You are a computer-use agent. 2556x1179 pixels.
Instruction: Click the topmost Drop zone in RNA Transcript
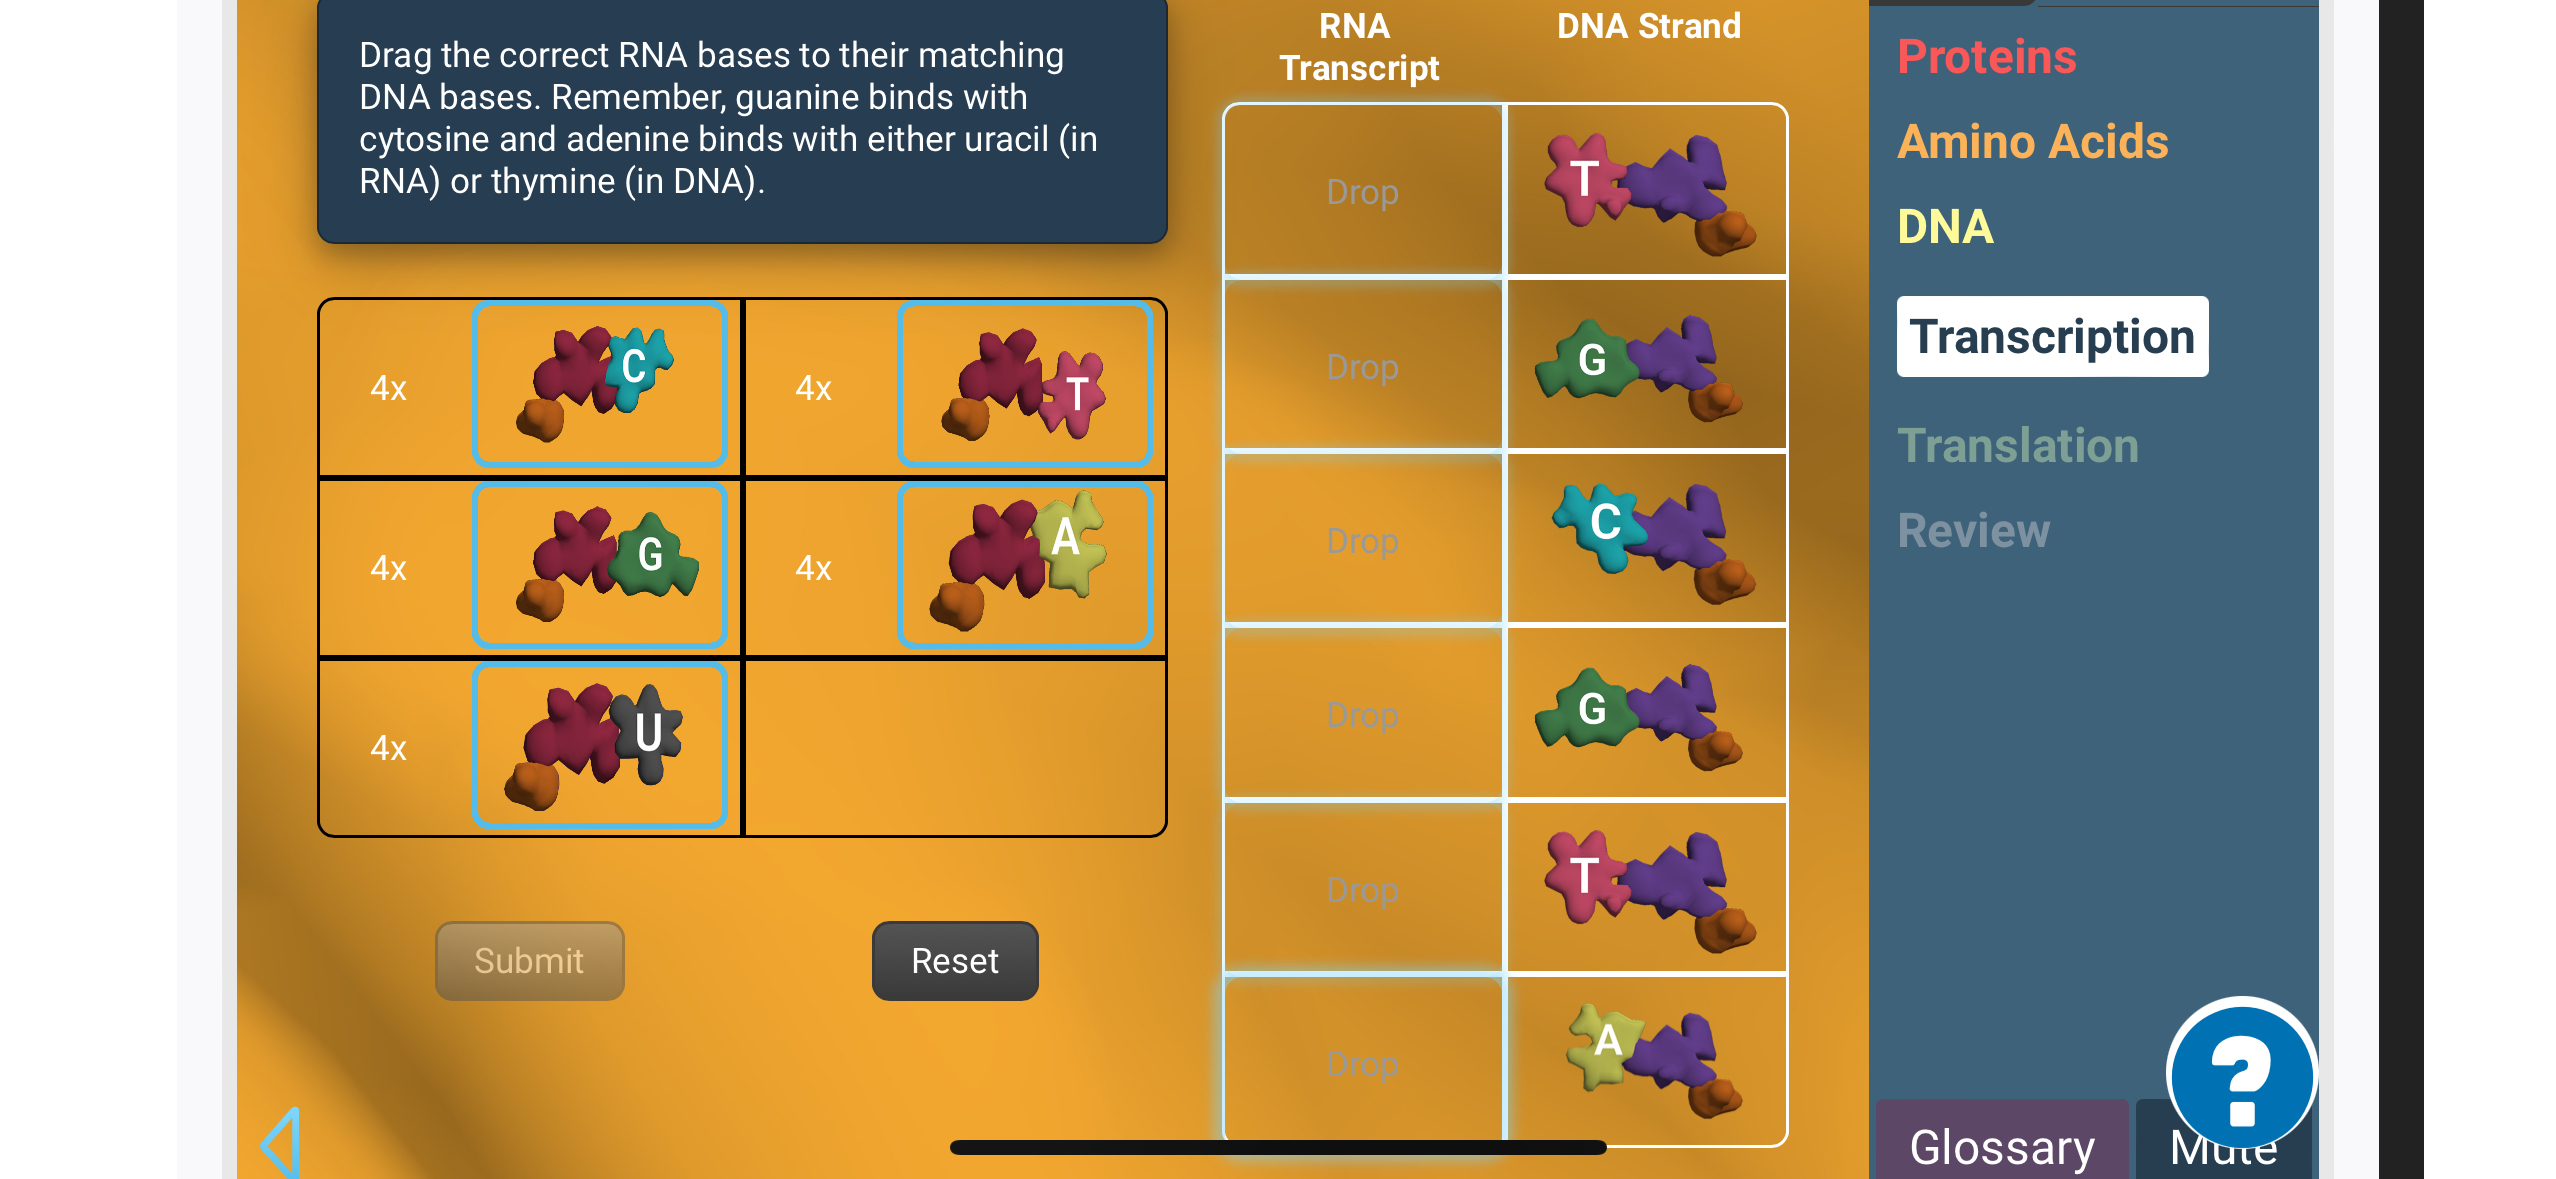tap(1362, 191)
